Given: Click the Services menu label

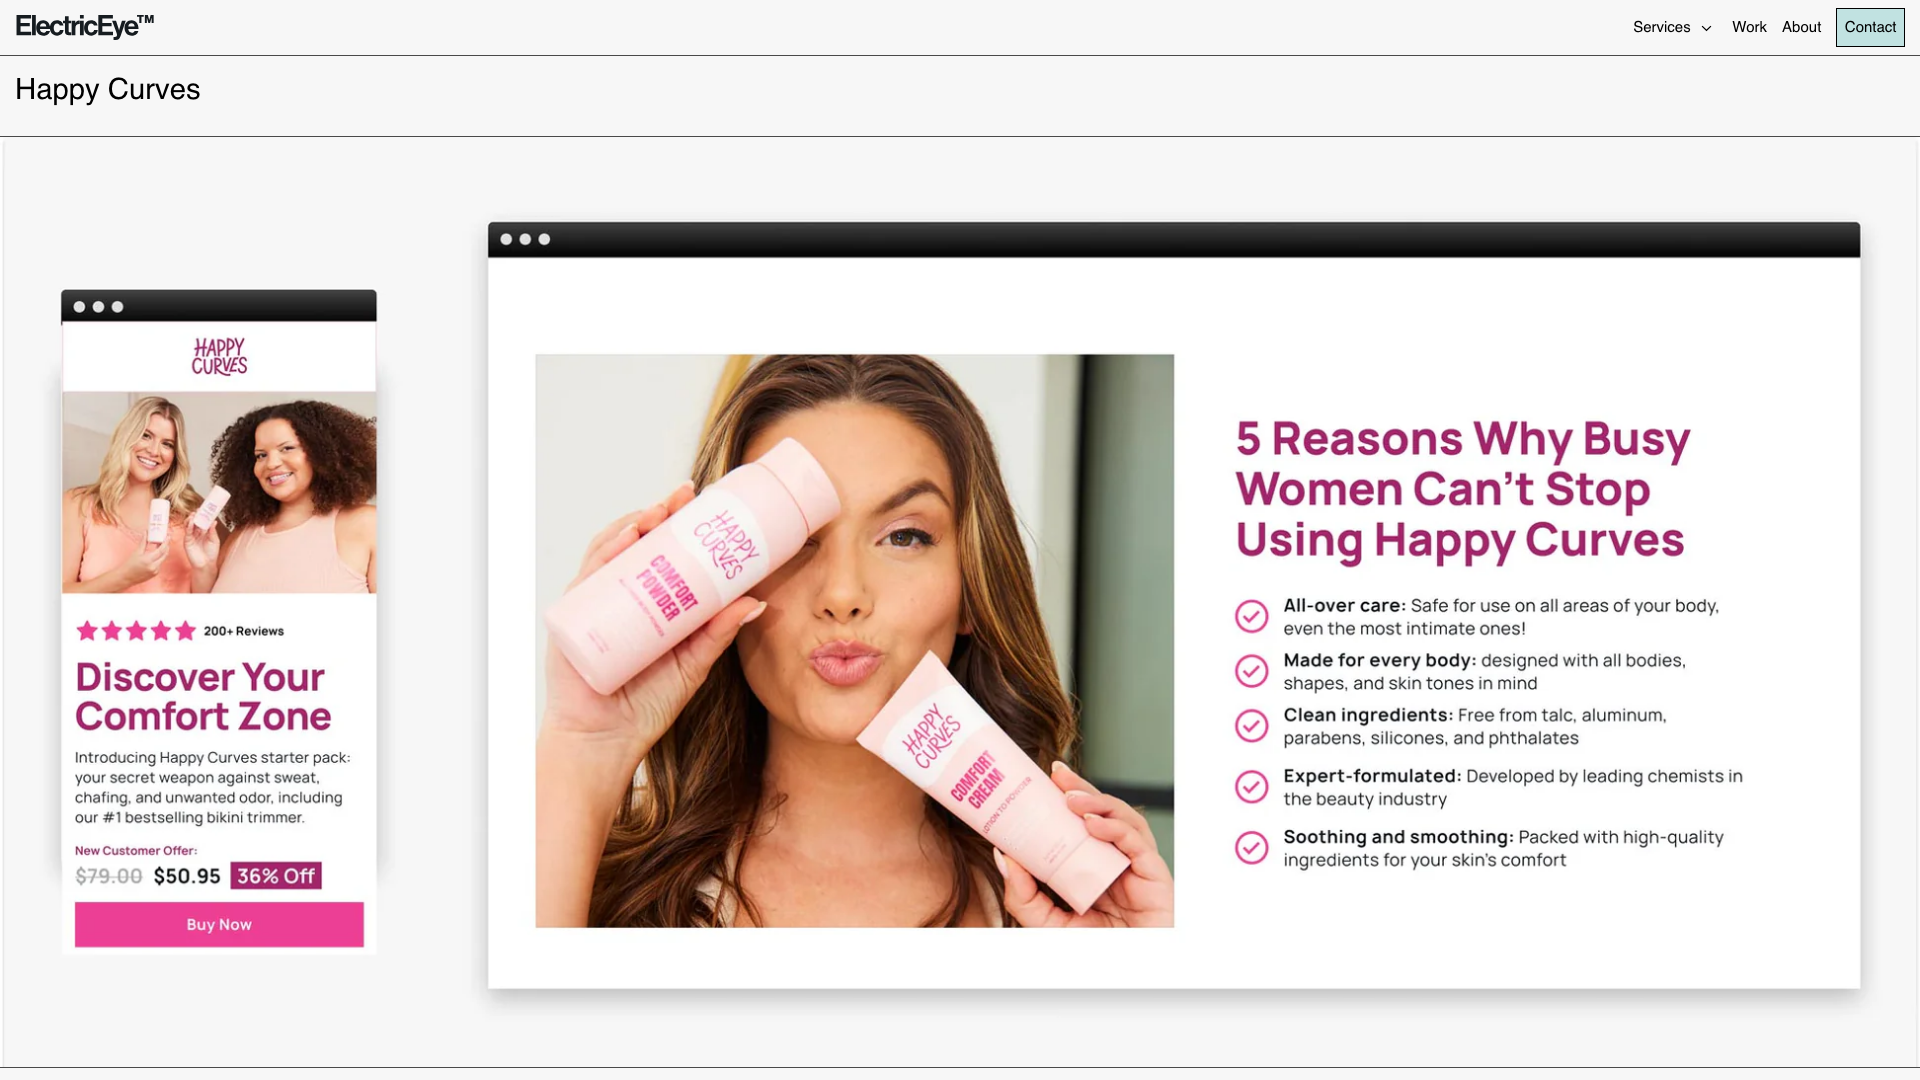Looking at the screenshot, I should 1661,27.
